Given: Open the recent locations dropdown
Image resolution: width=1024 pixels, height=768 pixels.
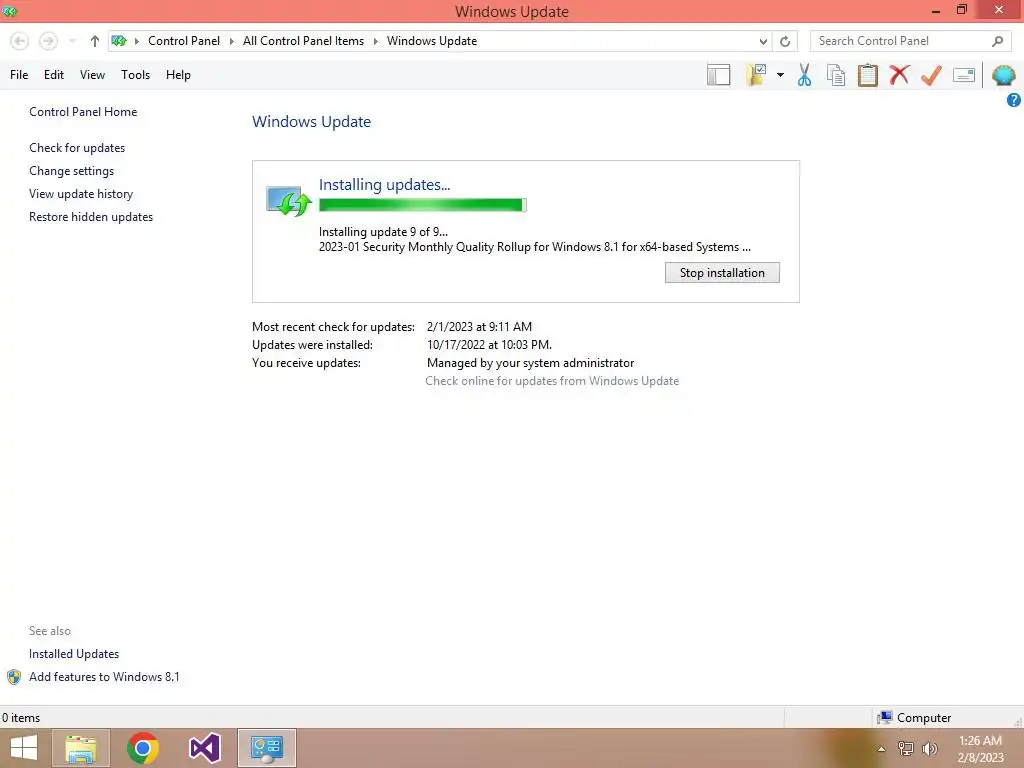Looking at the screenshot, I should point(72,41).
